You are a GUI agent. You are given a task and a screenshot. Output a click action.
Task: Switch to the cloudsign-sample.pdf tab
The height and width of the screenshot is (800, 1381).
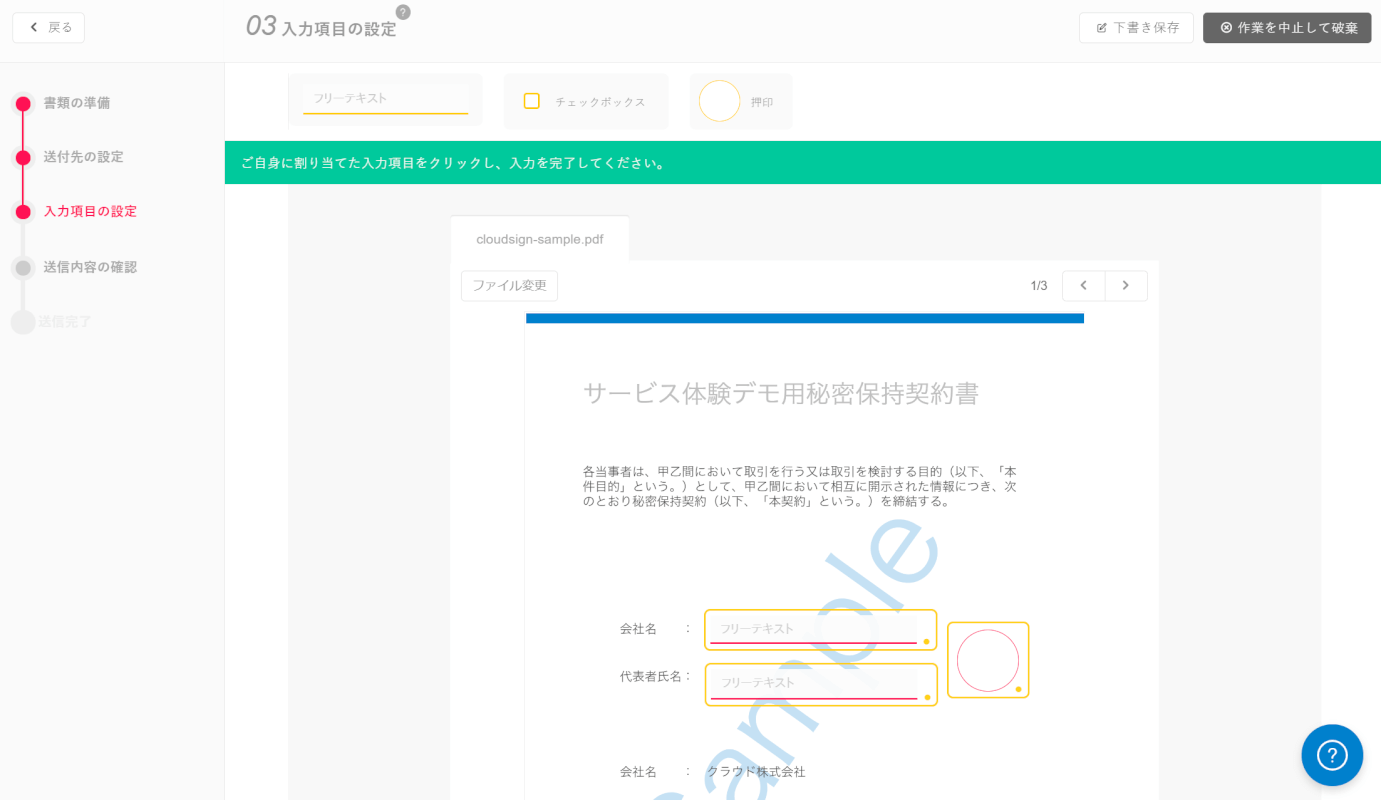pos(539,238)
